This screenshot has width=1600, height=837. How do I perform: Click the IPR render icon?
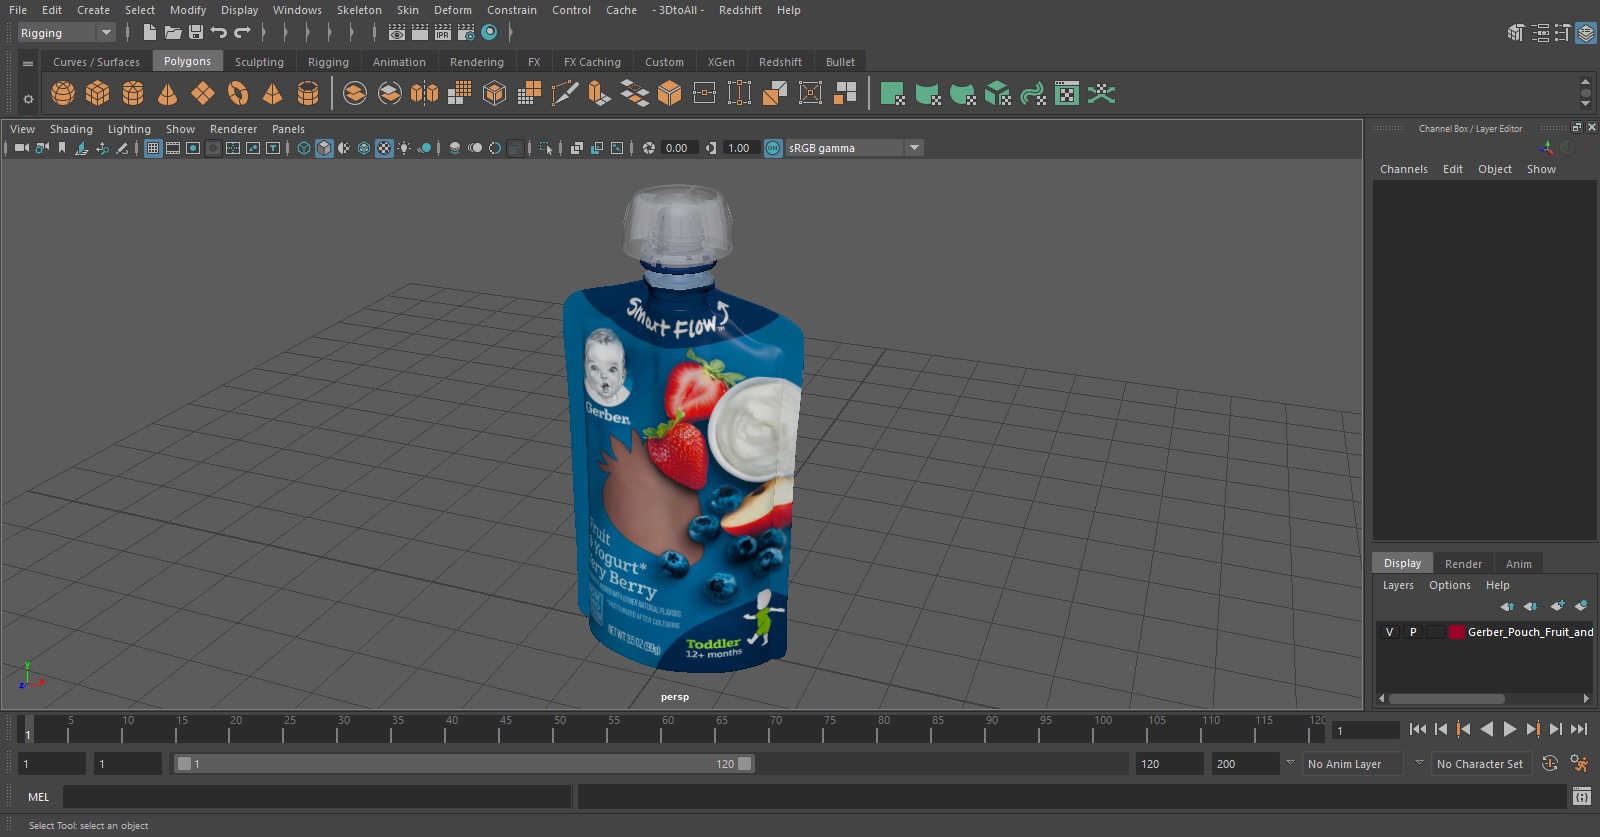point(443,32)
